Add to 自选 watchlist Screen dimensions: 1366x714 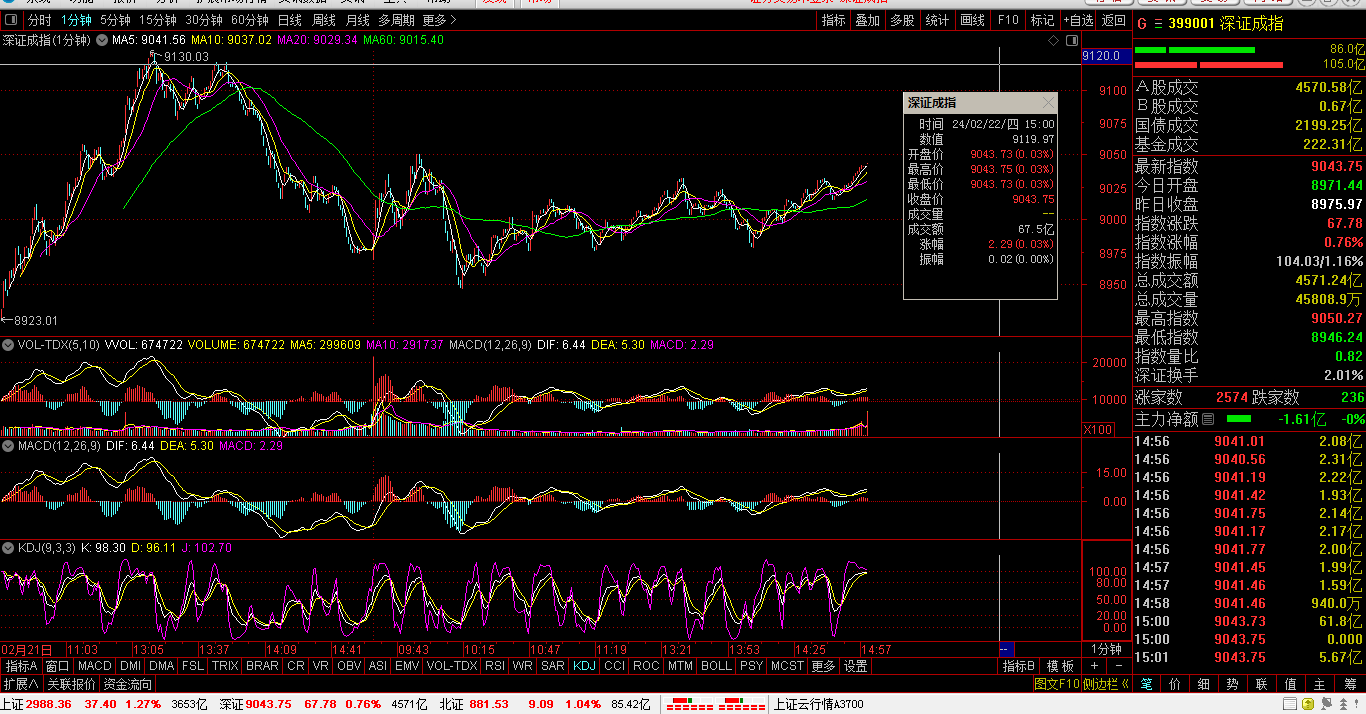(1078, 20)
